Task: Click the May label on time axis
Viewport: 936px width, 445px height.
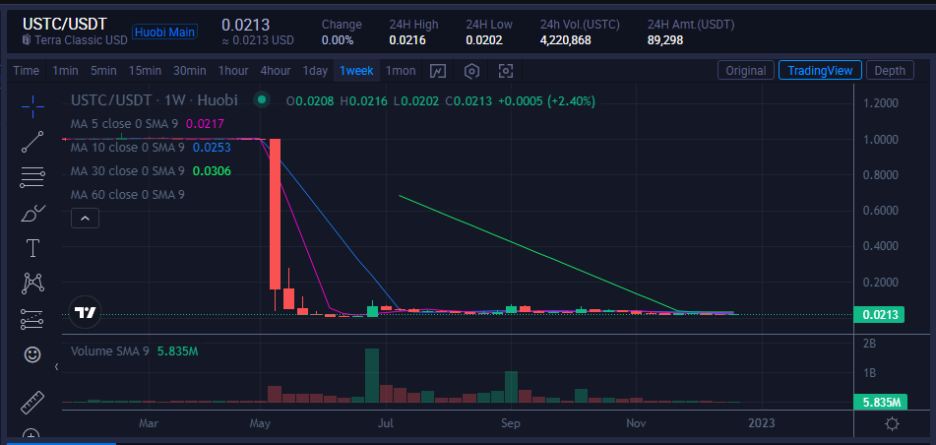Action: [x=261, y=423]
